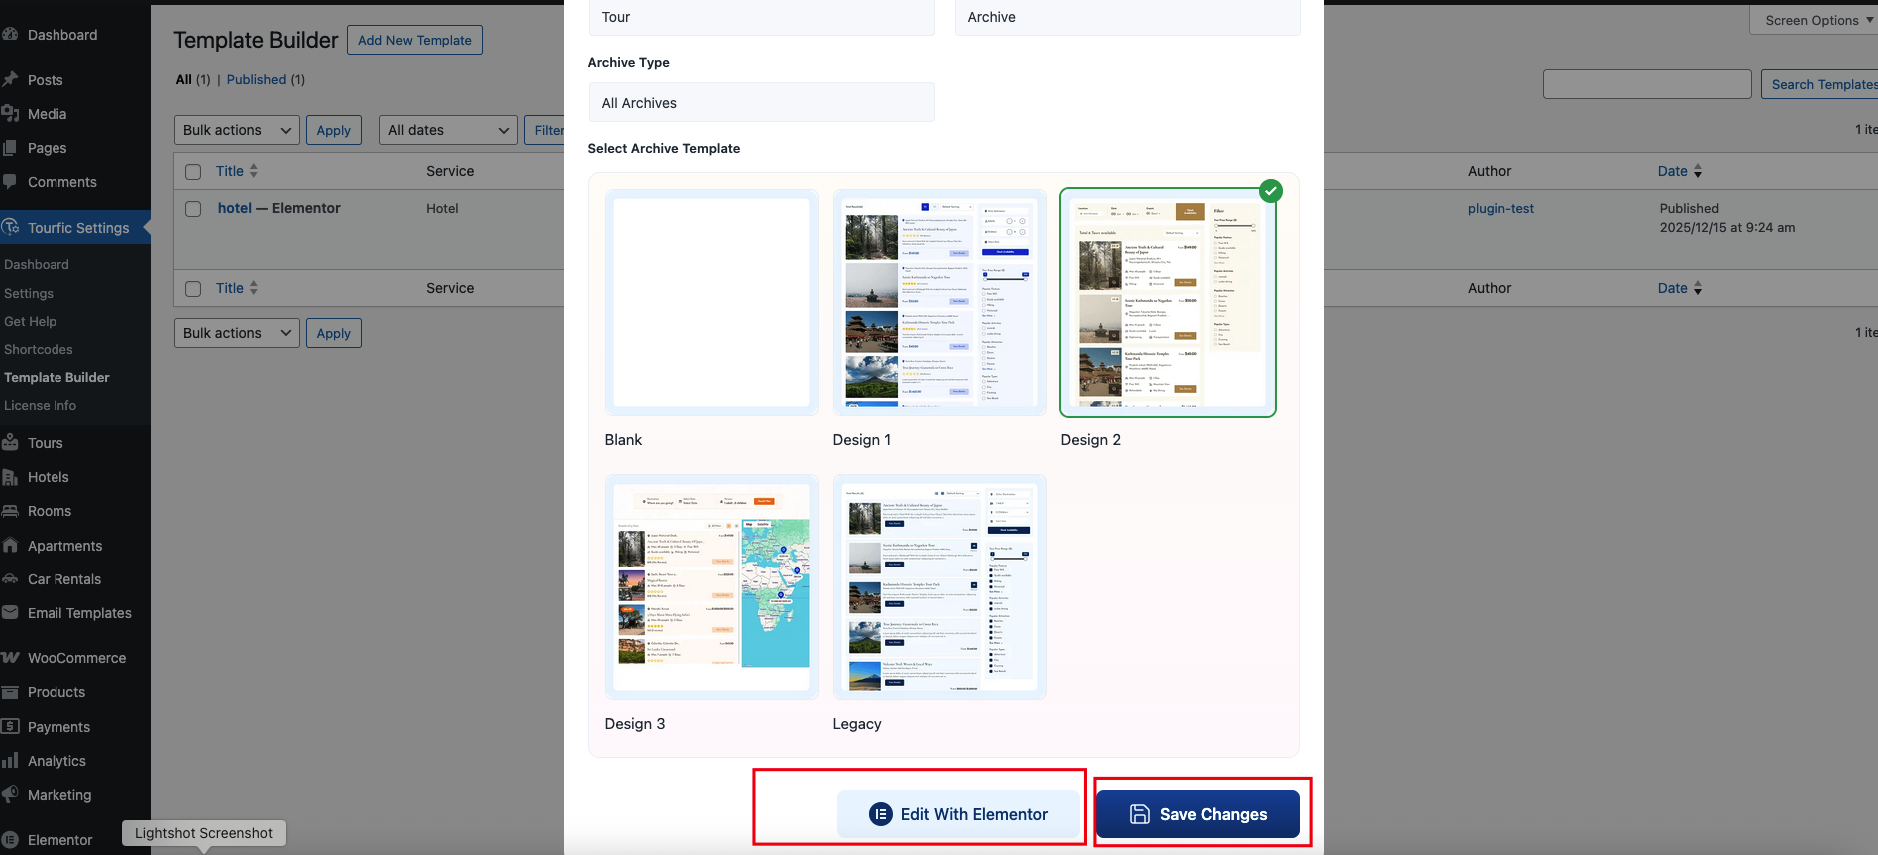Open Template Builder submenu item
Viewport: 1878px width, 855px height.
pos(57,377)
